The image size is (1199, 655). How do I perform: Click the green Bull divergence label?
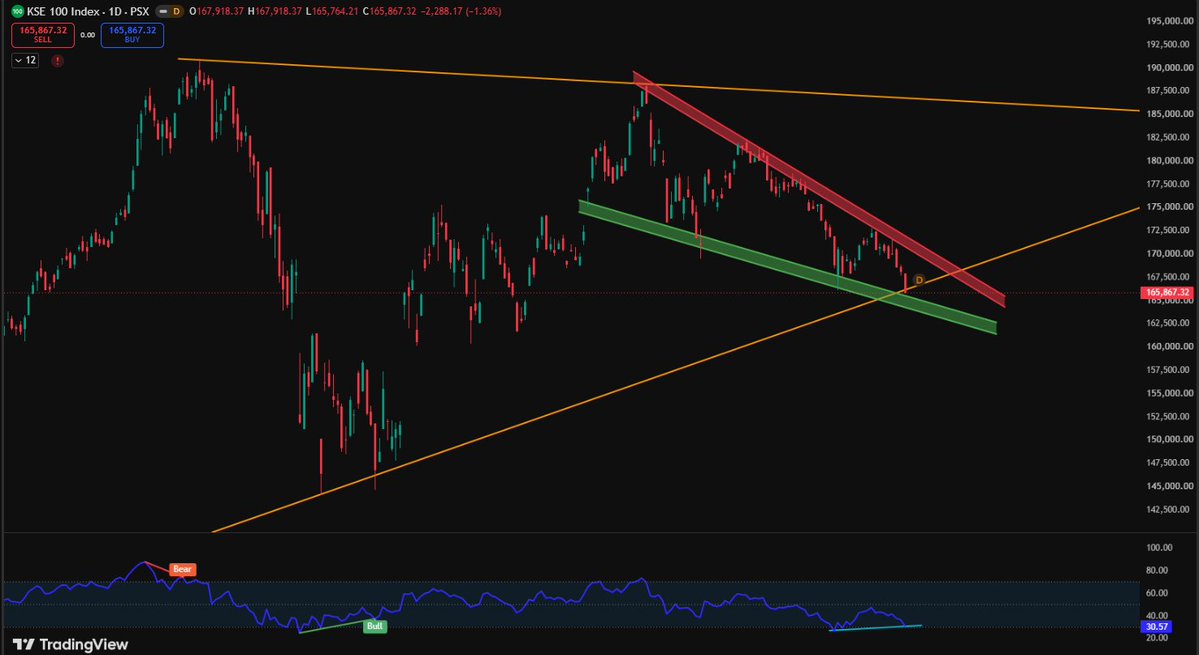click(375, 627)
